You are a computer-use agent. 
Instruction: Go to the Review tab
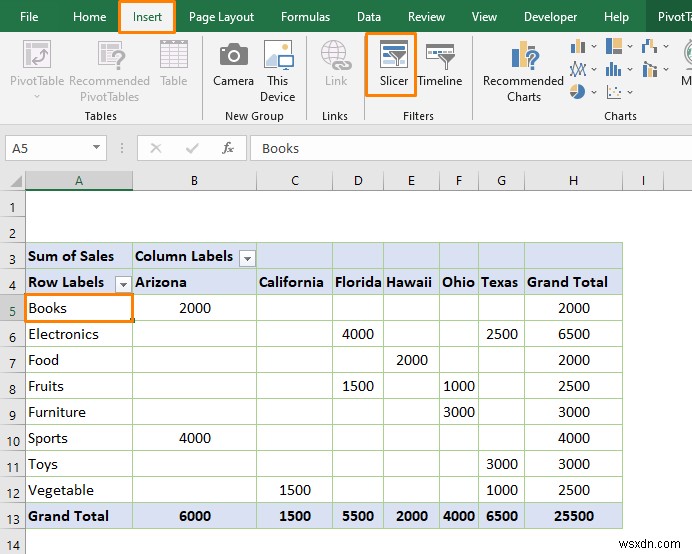[x=426, y=17]
